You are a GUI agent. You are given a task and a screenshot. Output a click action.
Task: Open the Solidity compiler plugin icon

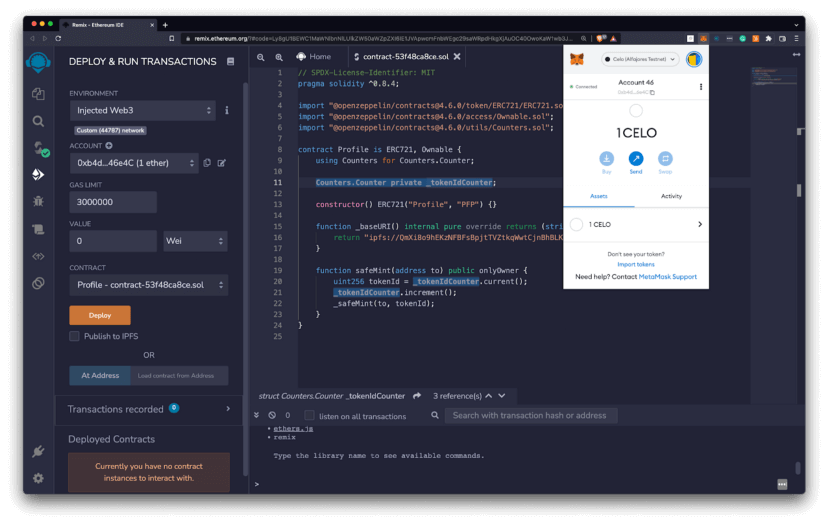pos(38,148)
